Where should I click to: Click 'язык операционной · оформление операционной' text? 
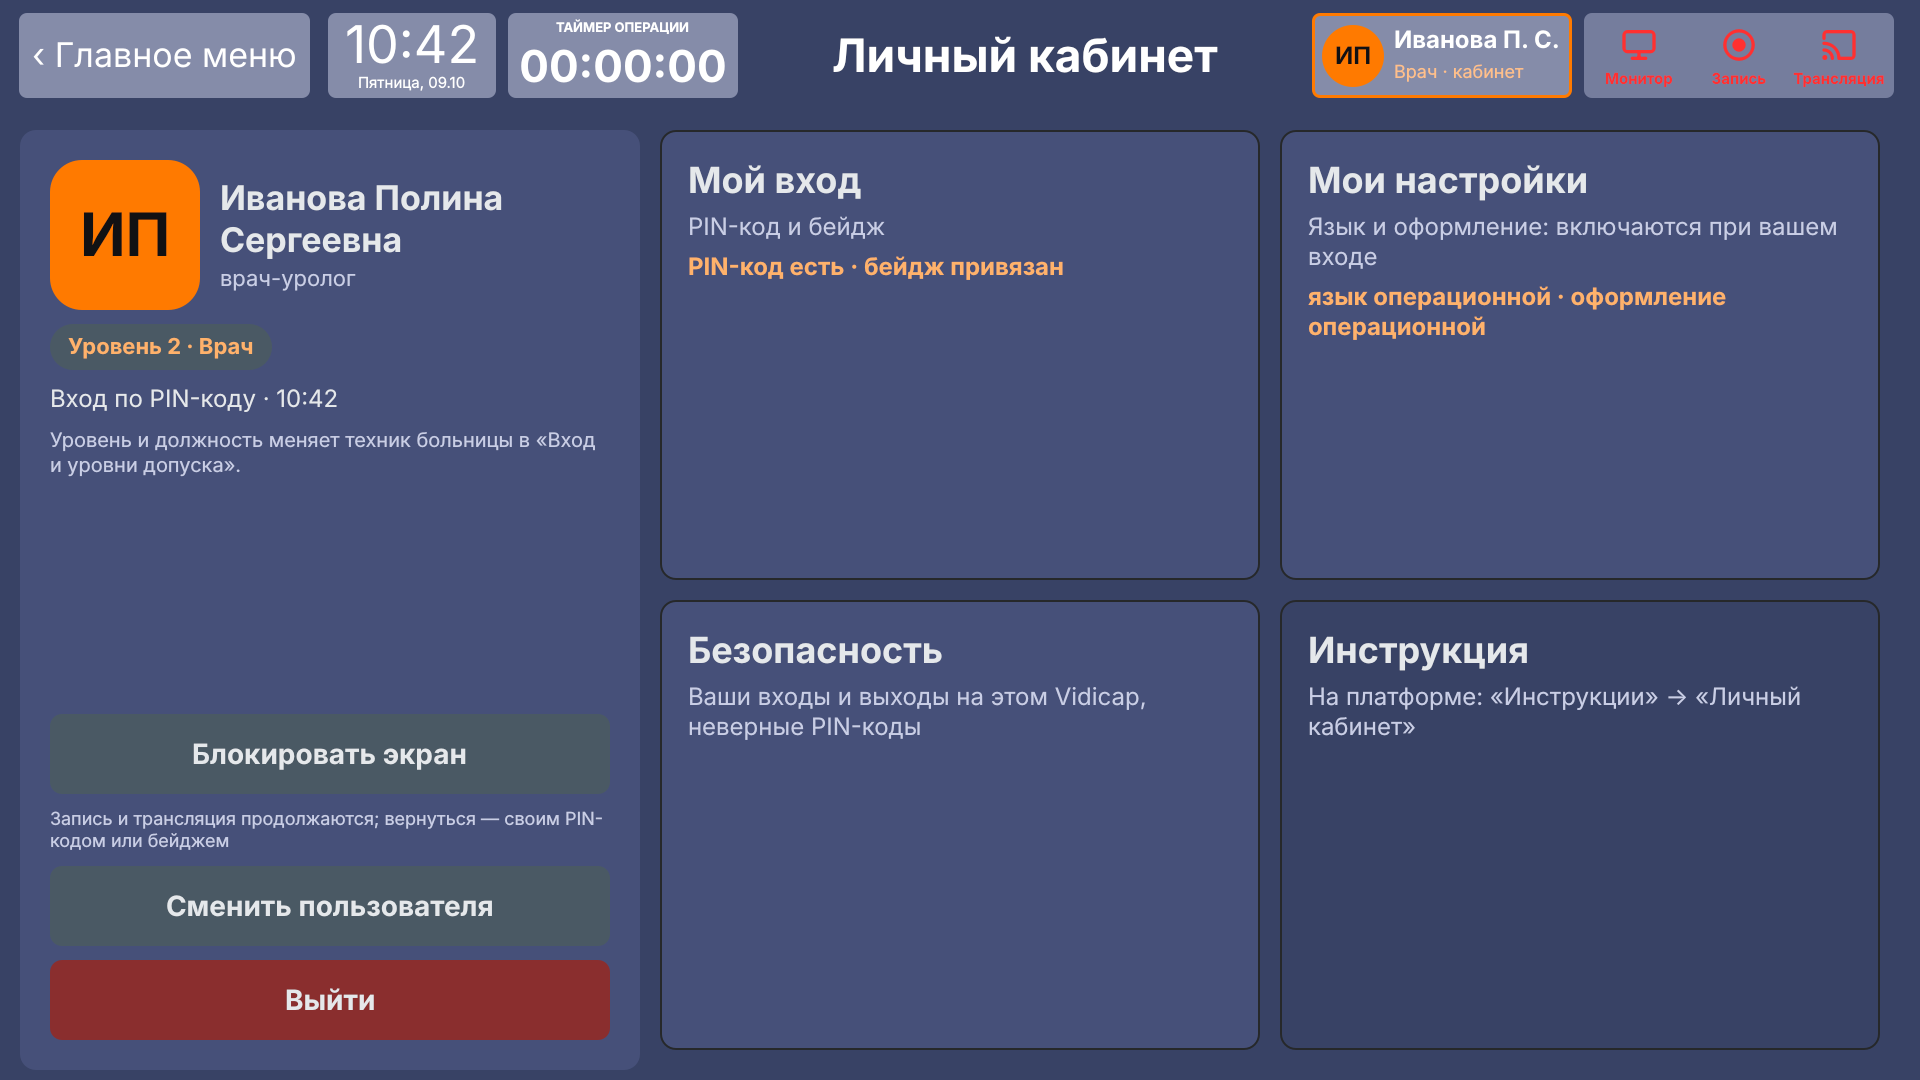pos(1517,312)
